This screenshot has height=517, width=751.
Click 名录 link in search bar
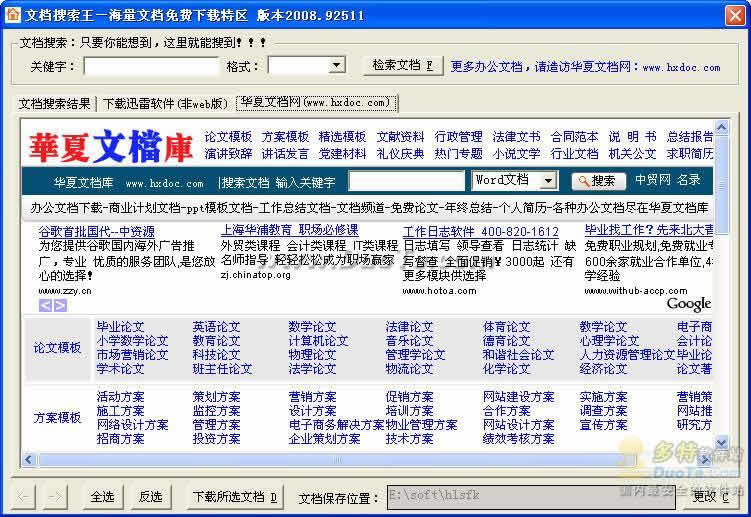coord(689,180)
